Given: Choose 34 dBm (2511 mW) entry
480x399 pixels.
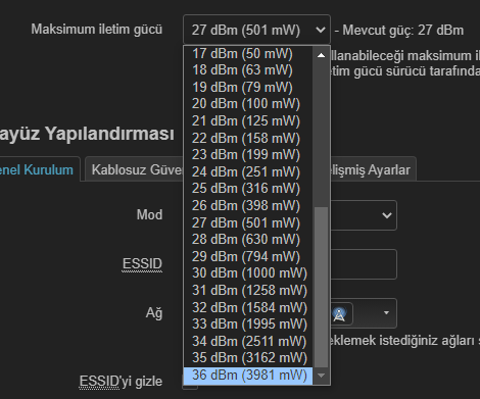Looking at the screenshot, I should [248, 341].
